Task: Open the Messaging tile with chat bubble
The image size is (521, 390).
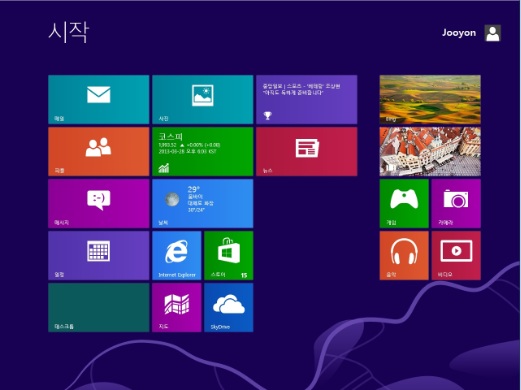Action: tap(99, 203)
